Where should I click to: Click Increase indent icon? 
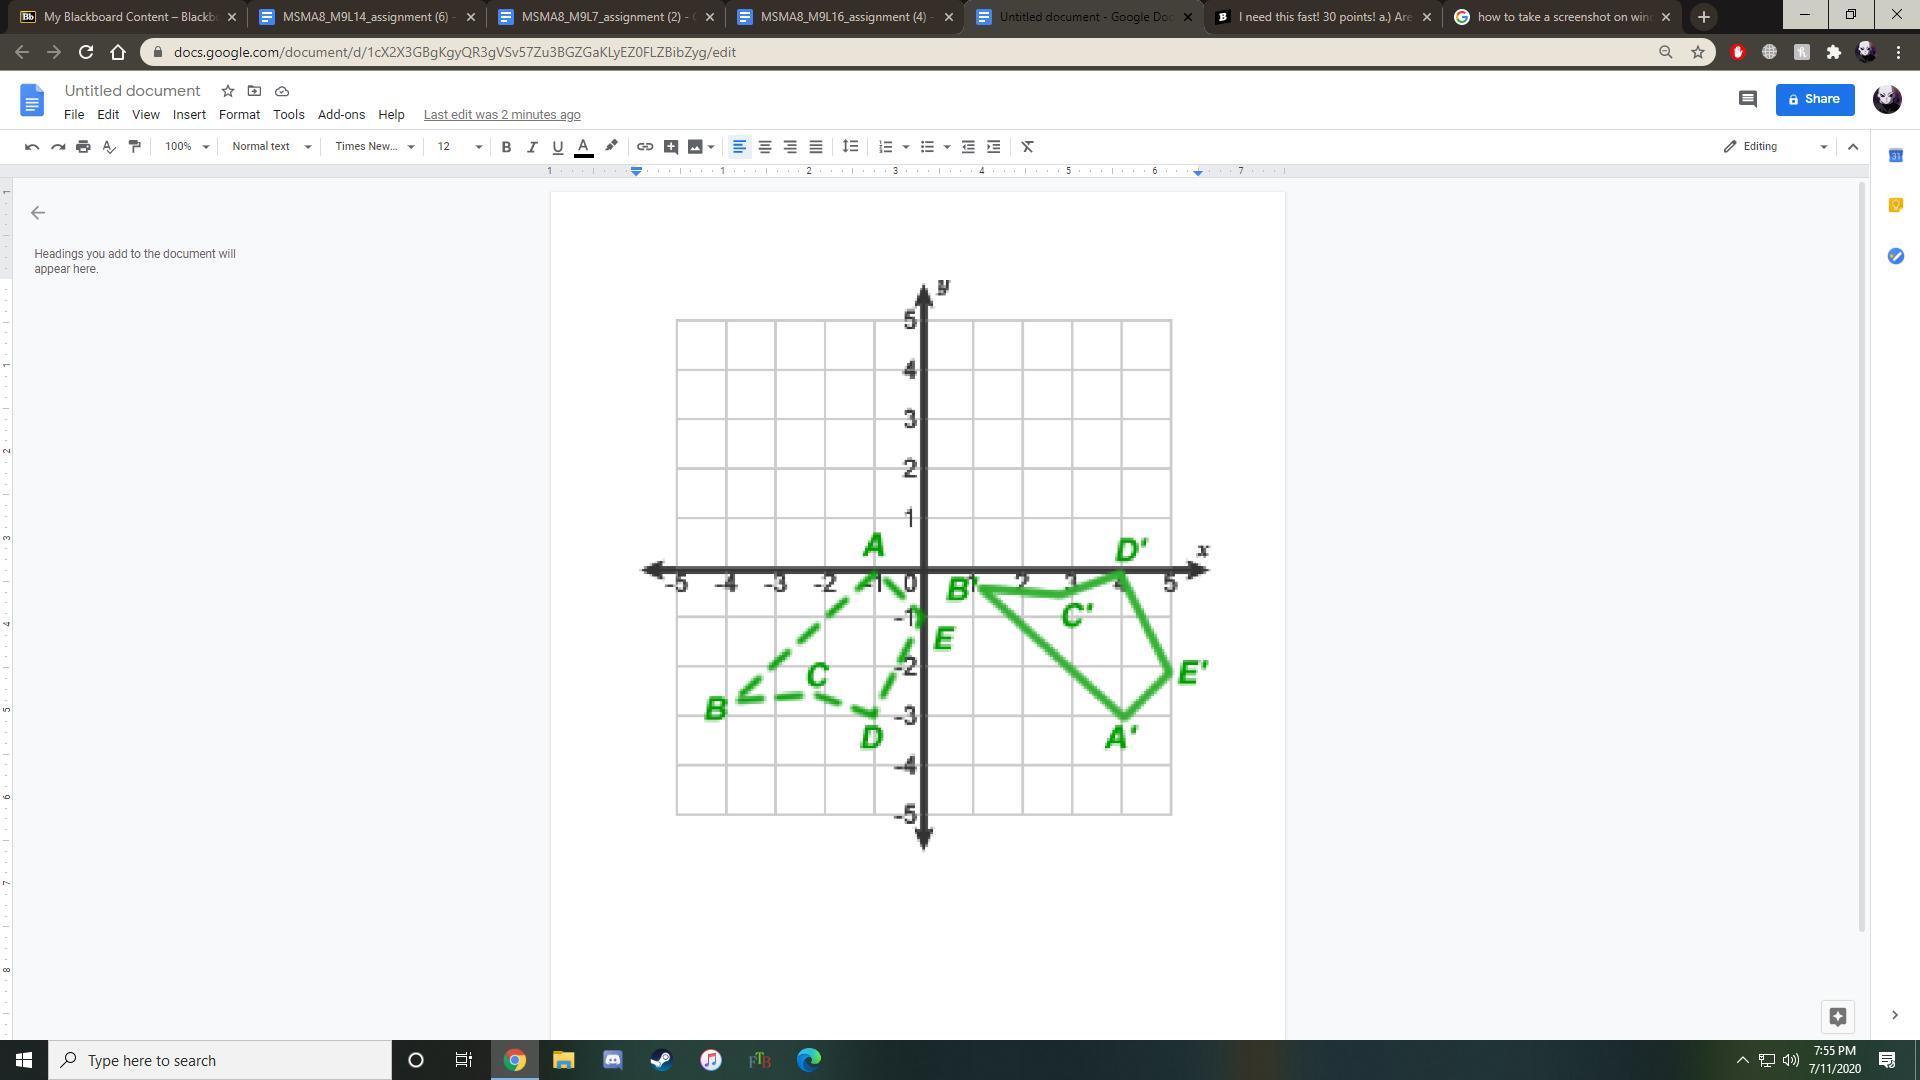click(993, 147)
